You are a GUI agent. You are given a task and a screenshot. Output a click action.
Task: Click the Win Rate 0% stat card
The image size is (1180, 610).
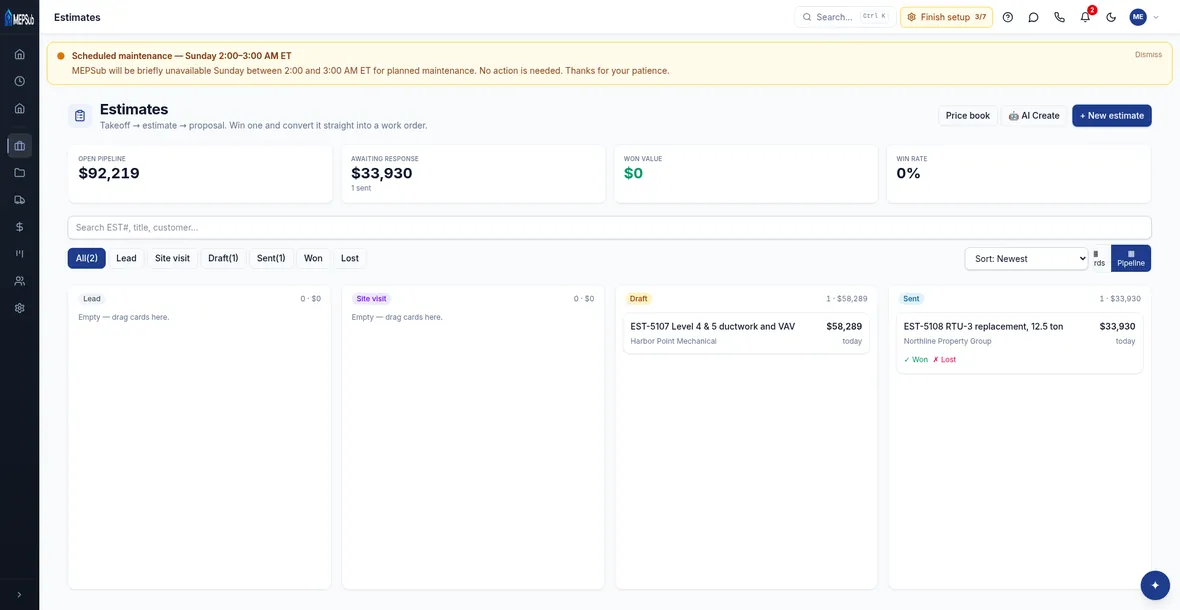pos(1019,174)
